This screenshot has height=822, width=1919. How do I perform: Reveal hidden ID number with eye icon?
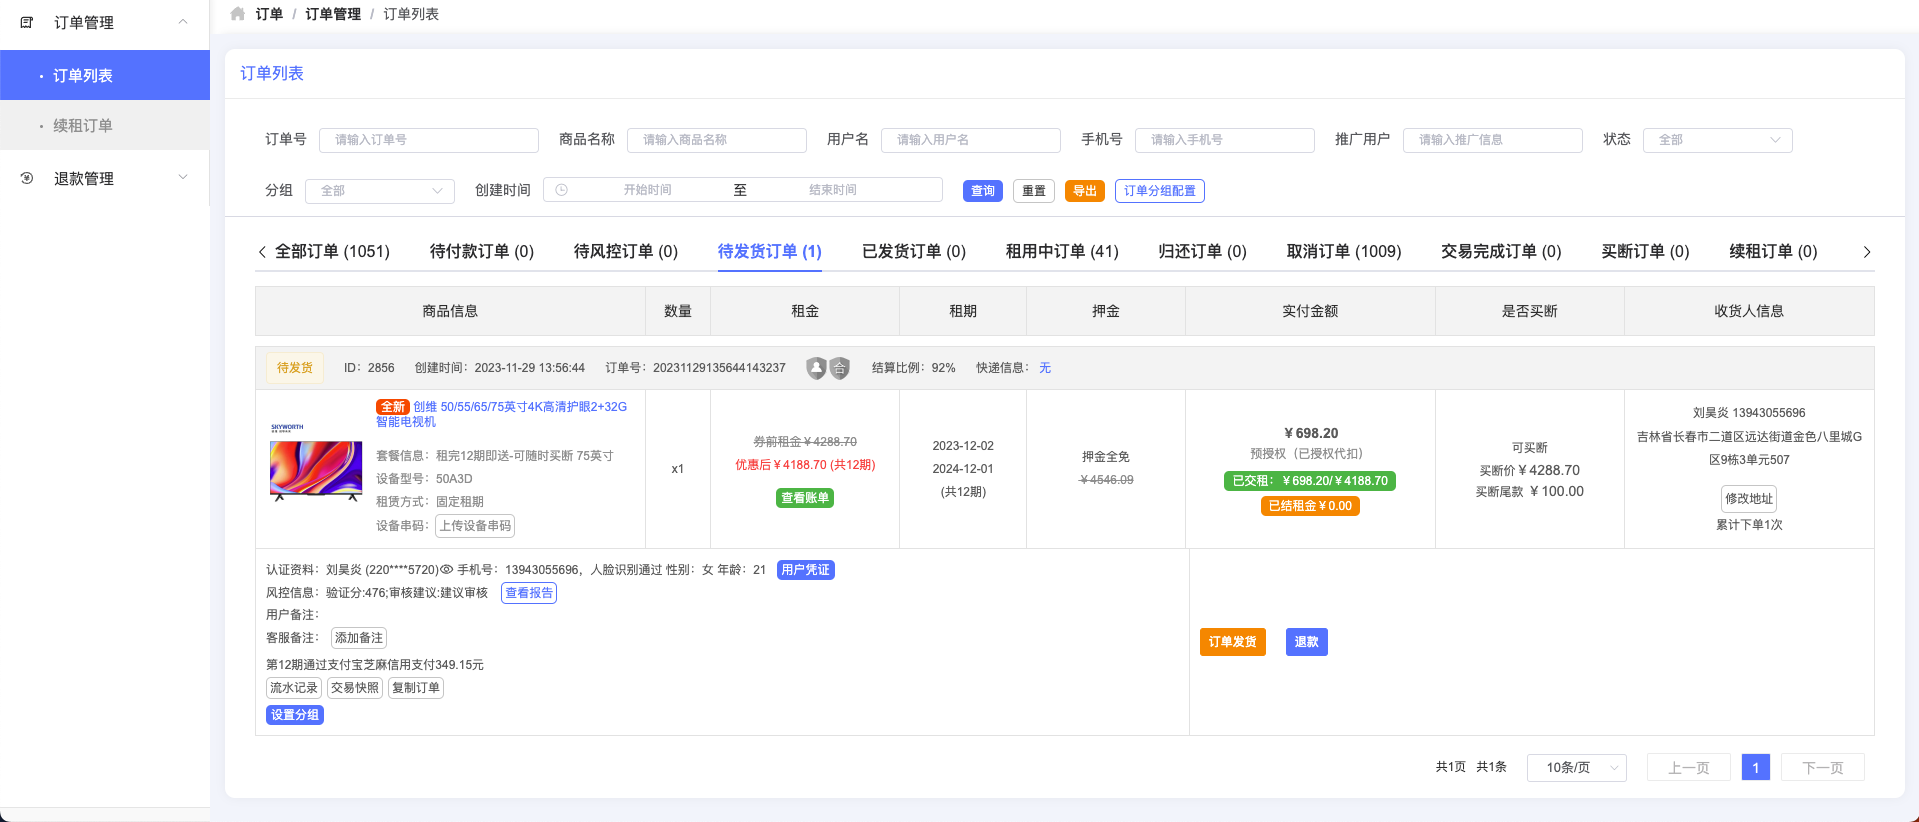pyautogui.click(x=447, y=570)
